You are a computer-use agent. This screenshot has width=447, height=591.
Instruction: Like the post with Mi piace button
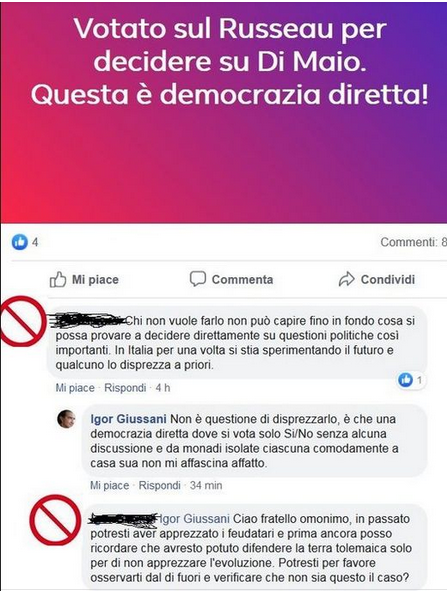[x=84, y=279]
